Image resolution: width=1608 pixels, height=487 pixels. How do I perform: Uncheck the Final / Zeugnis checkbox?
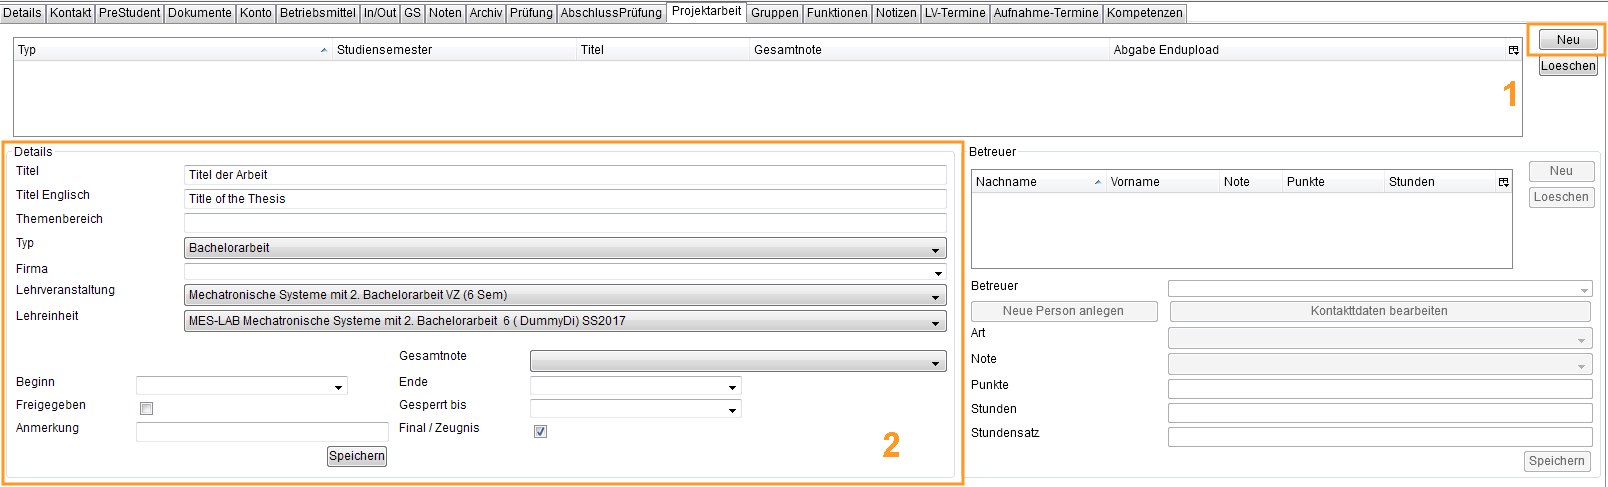(x=540, y=431)
